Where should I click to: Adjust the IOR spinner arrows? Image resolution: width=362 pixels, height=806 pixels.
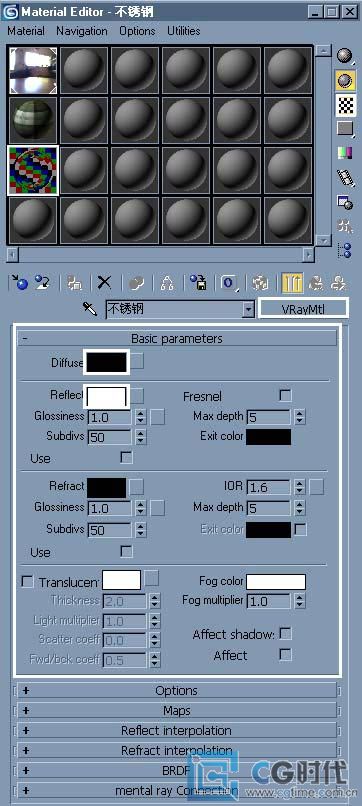(x=300, y=487)
